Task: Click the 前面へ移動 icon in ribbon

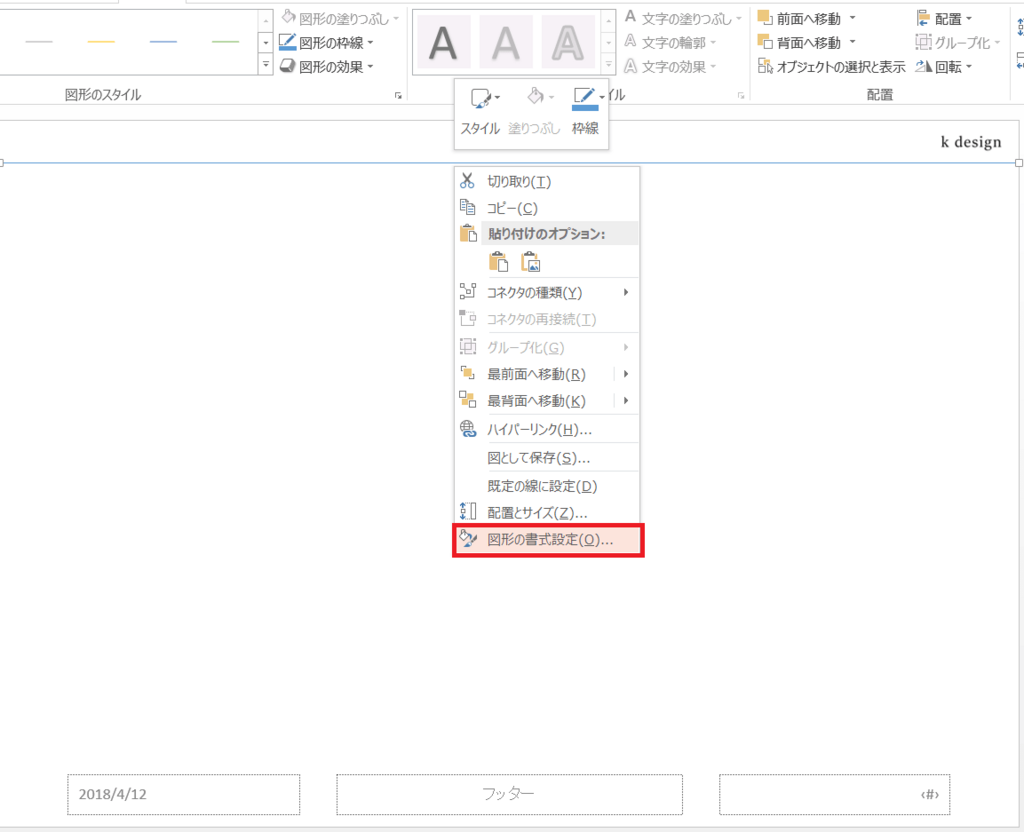Action: click(x=765, y=18)
